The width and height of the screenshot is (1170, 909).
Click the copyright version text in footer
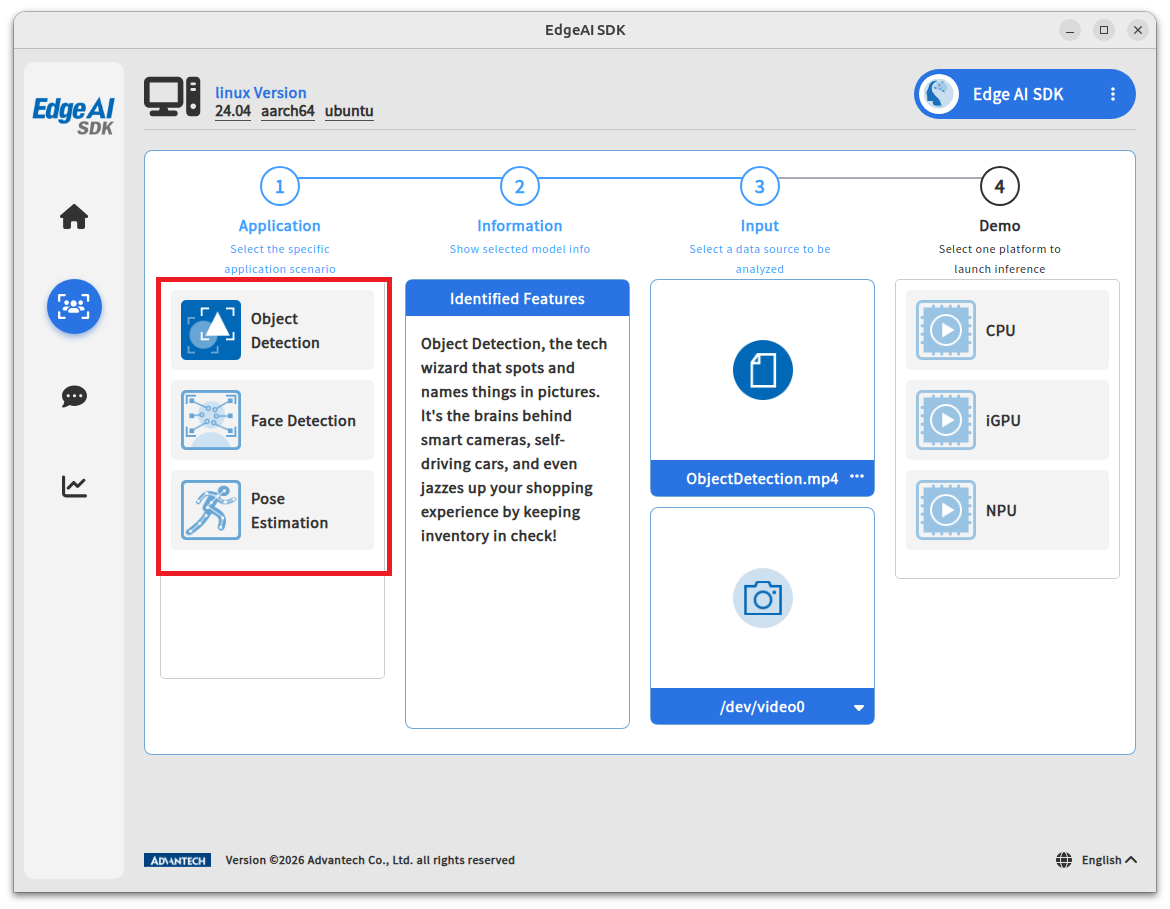point(370,860)
